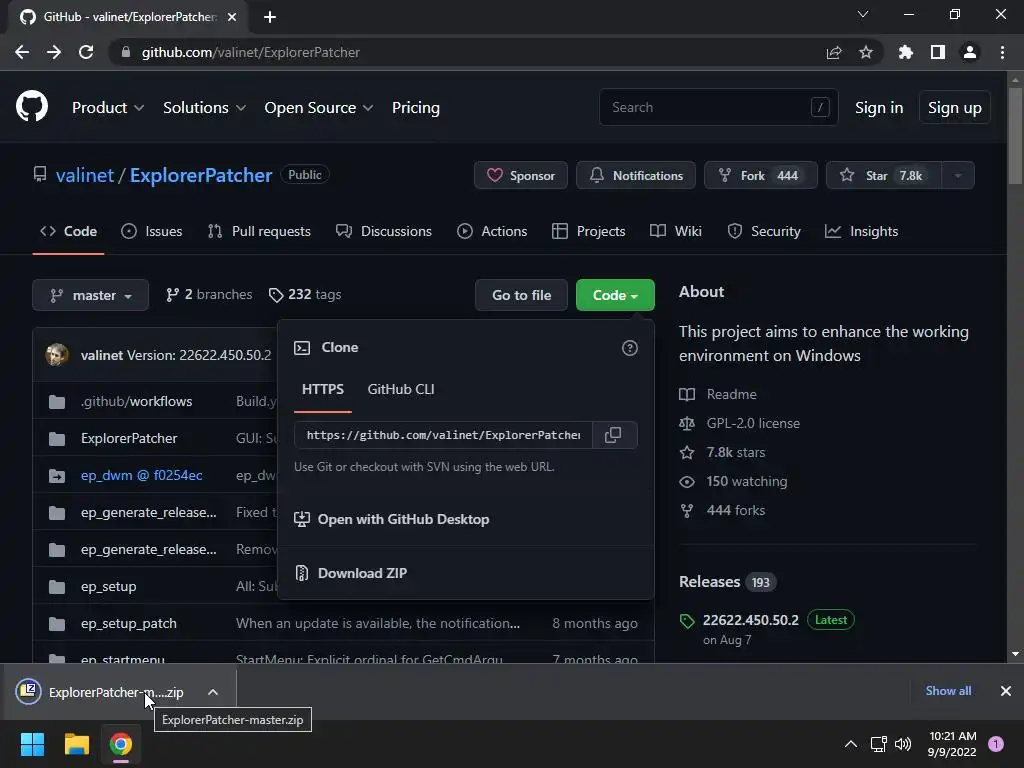Open the new tab plus button
Viewport: 1024px width, 768px height.
[270, 17]
